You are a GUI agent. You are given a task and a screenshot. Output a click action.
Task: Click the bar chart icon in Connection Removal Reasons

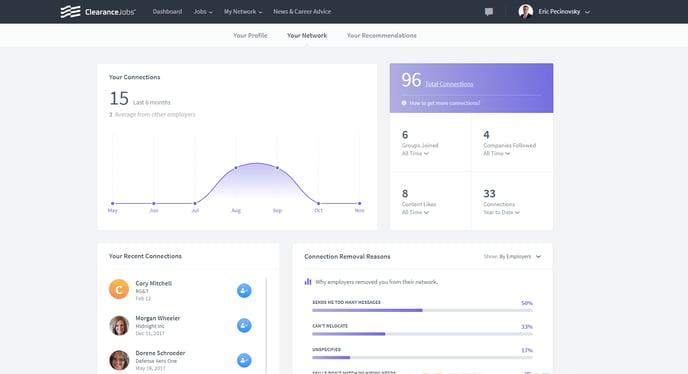[308, 281]
